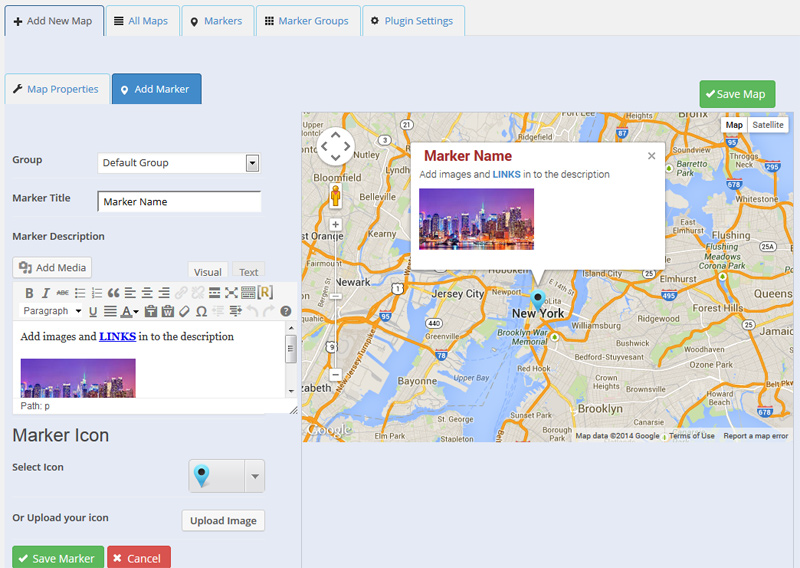Open the Add New Map tab
The height and width of the screenshot is (568, 800).
point(54,21)
